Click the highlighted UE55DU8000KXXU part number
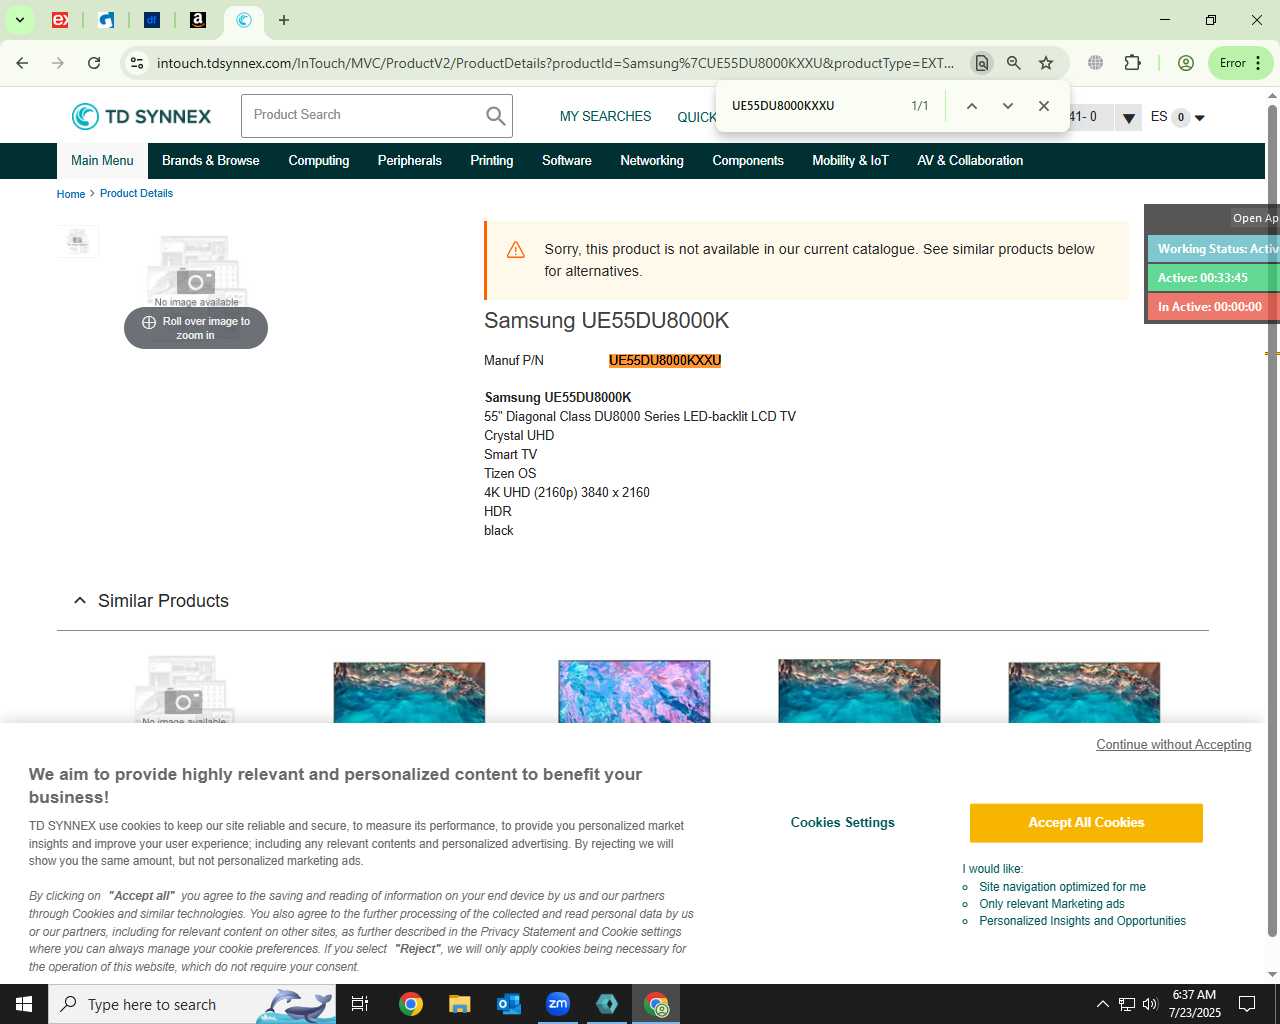This screenshot has height=1024, width=1280. [665, 361]
